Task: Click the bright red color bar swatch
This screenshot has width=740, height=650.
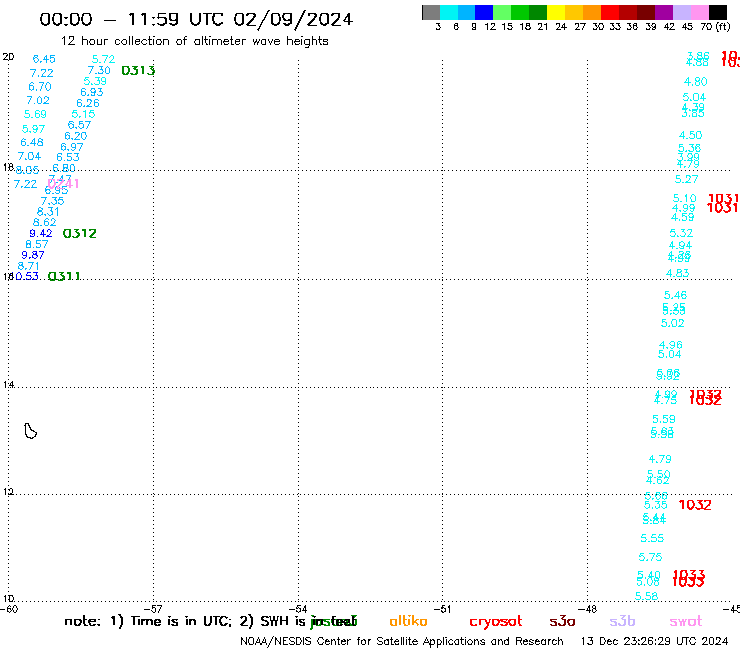Action: [x=610, y=12]
